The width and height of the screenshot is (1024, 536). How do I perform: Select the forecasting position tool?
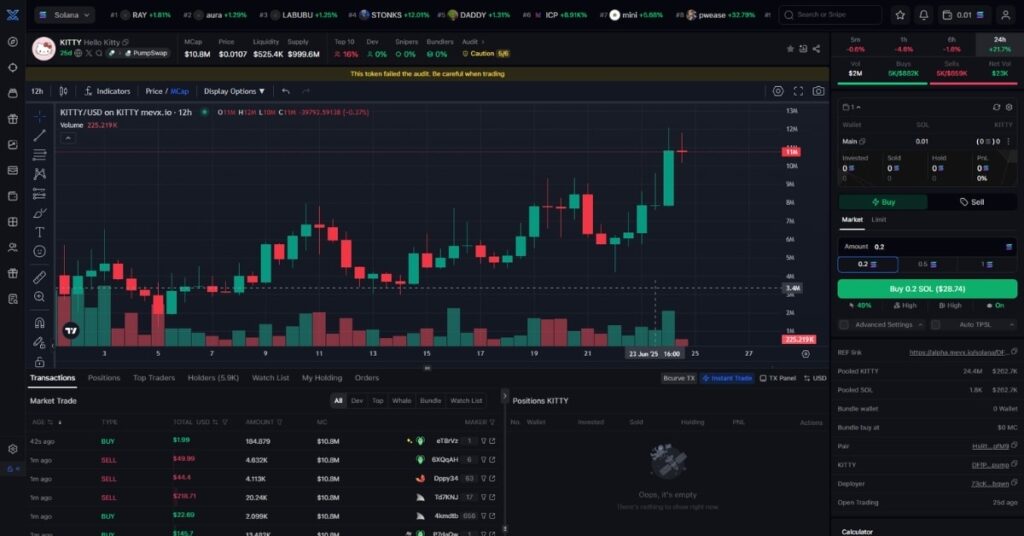(x=40, y=193)
